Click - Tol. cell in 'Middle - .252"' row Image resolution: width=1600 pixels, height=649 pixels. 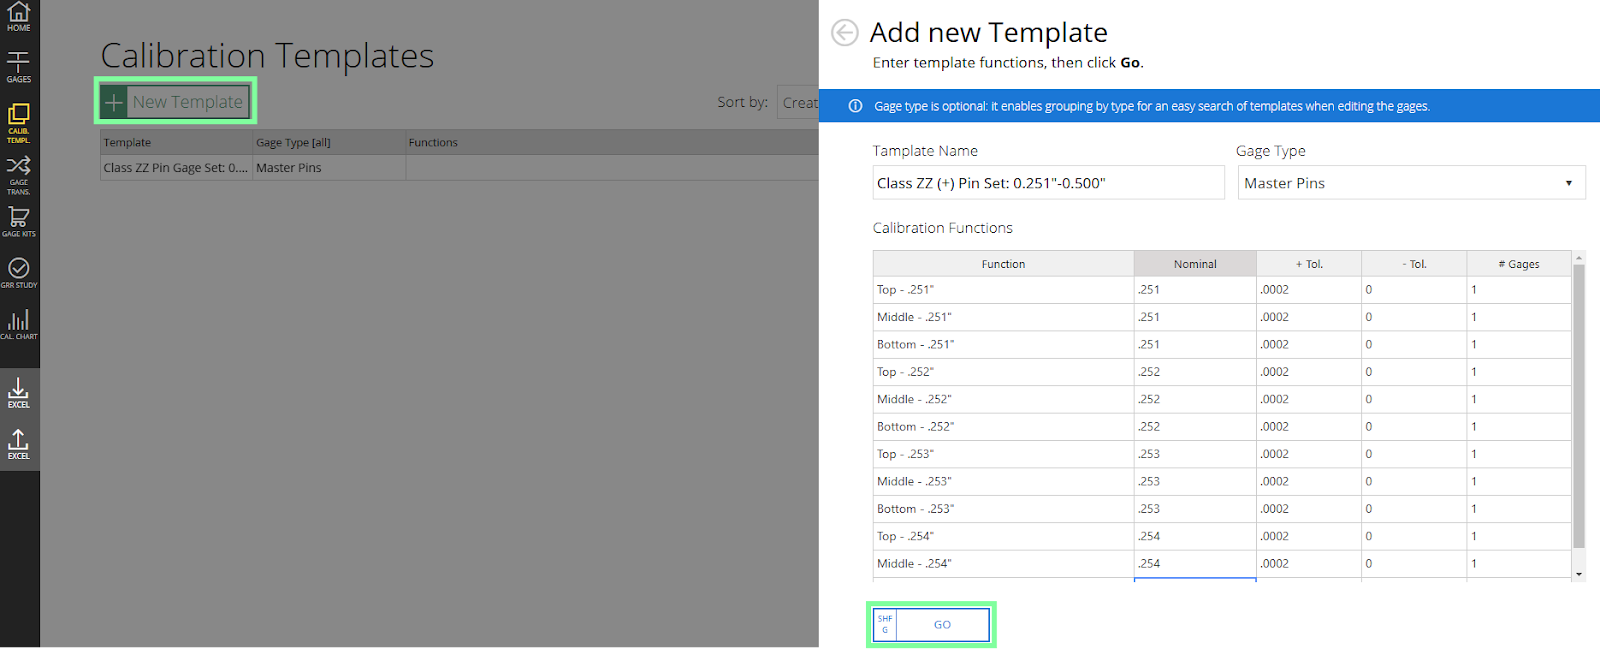pyautogui.click(x=1414, y=399)
